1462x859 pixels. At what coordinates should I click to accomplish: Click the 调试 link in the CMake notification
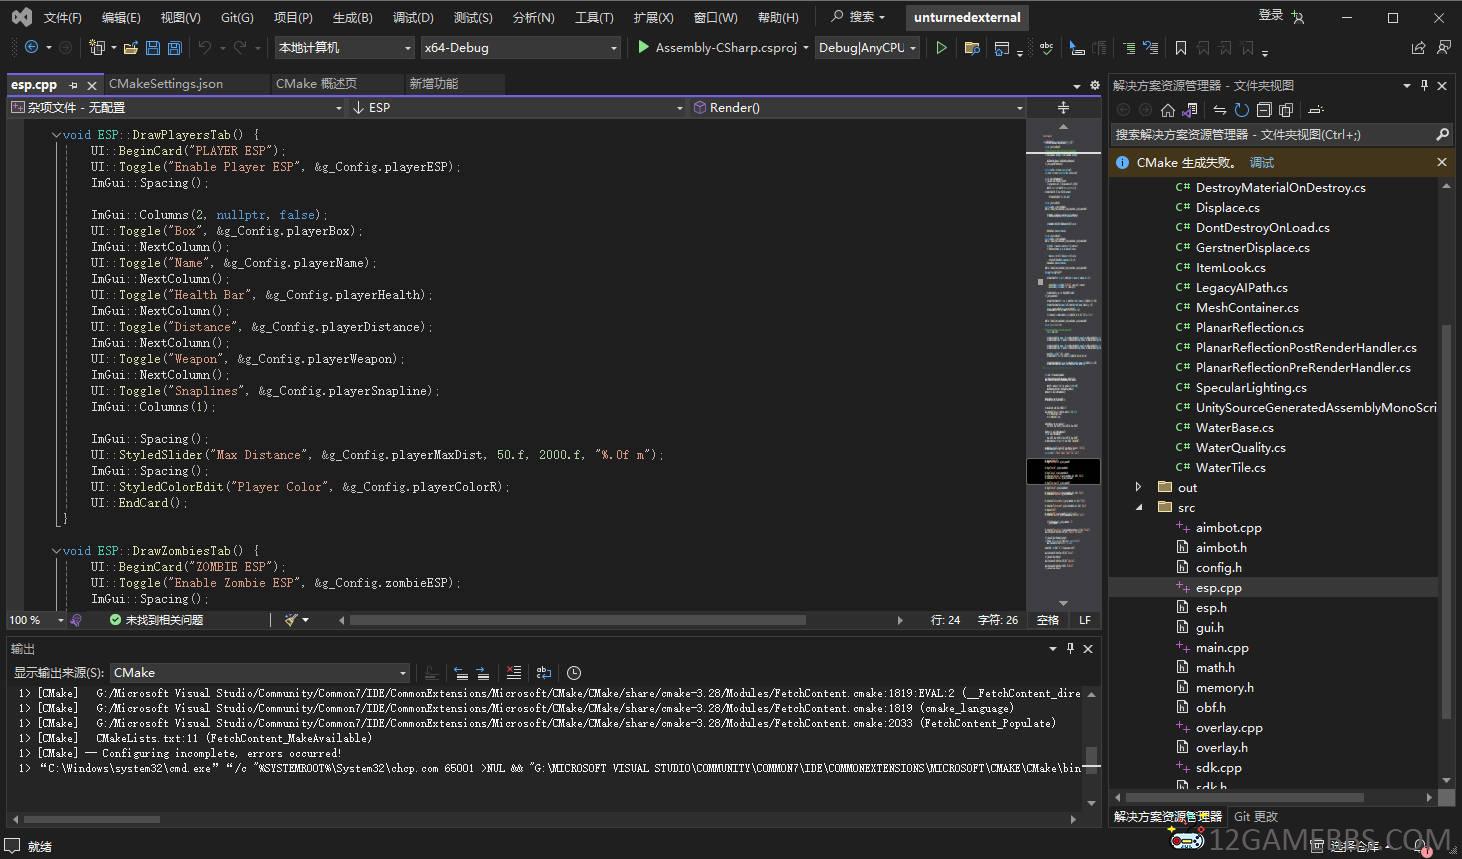pos(1262,162)
